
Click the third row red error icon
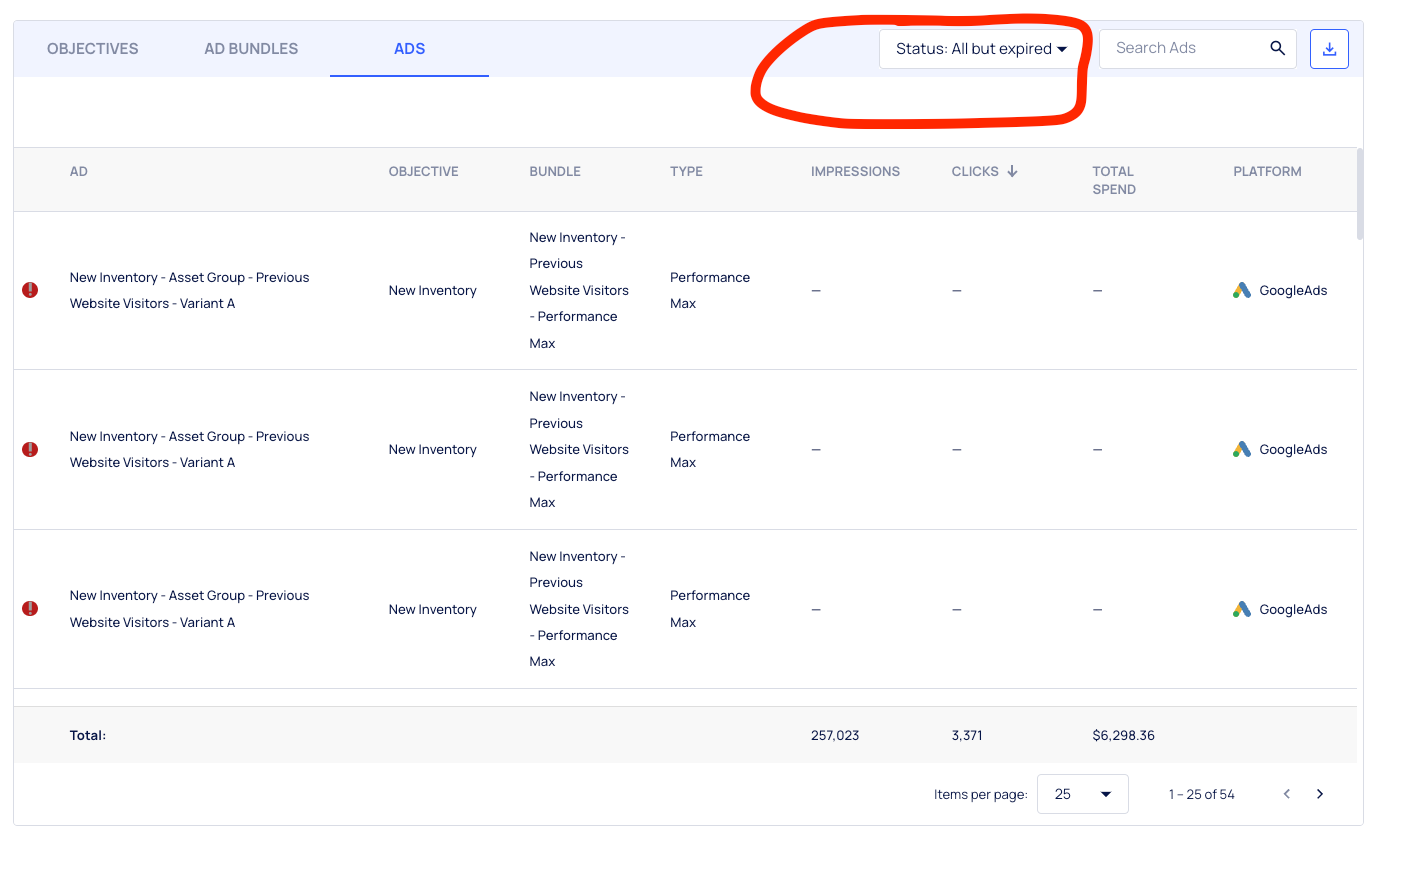coord(30,609)
